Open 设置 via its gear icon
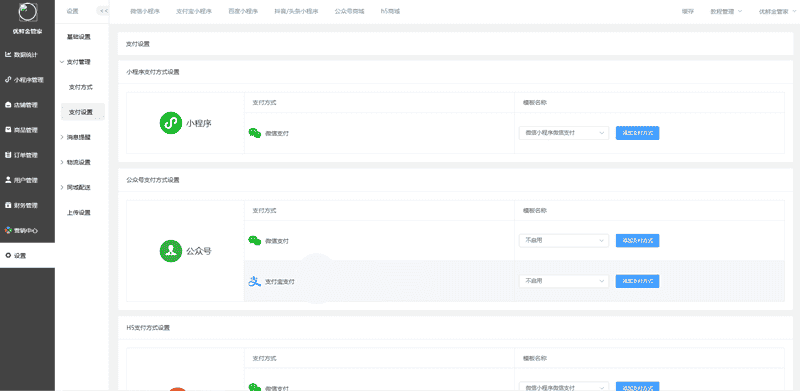 (x=8, y=255)
